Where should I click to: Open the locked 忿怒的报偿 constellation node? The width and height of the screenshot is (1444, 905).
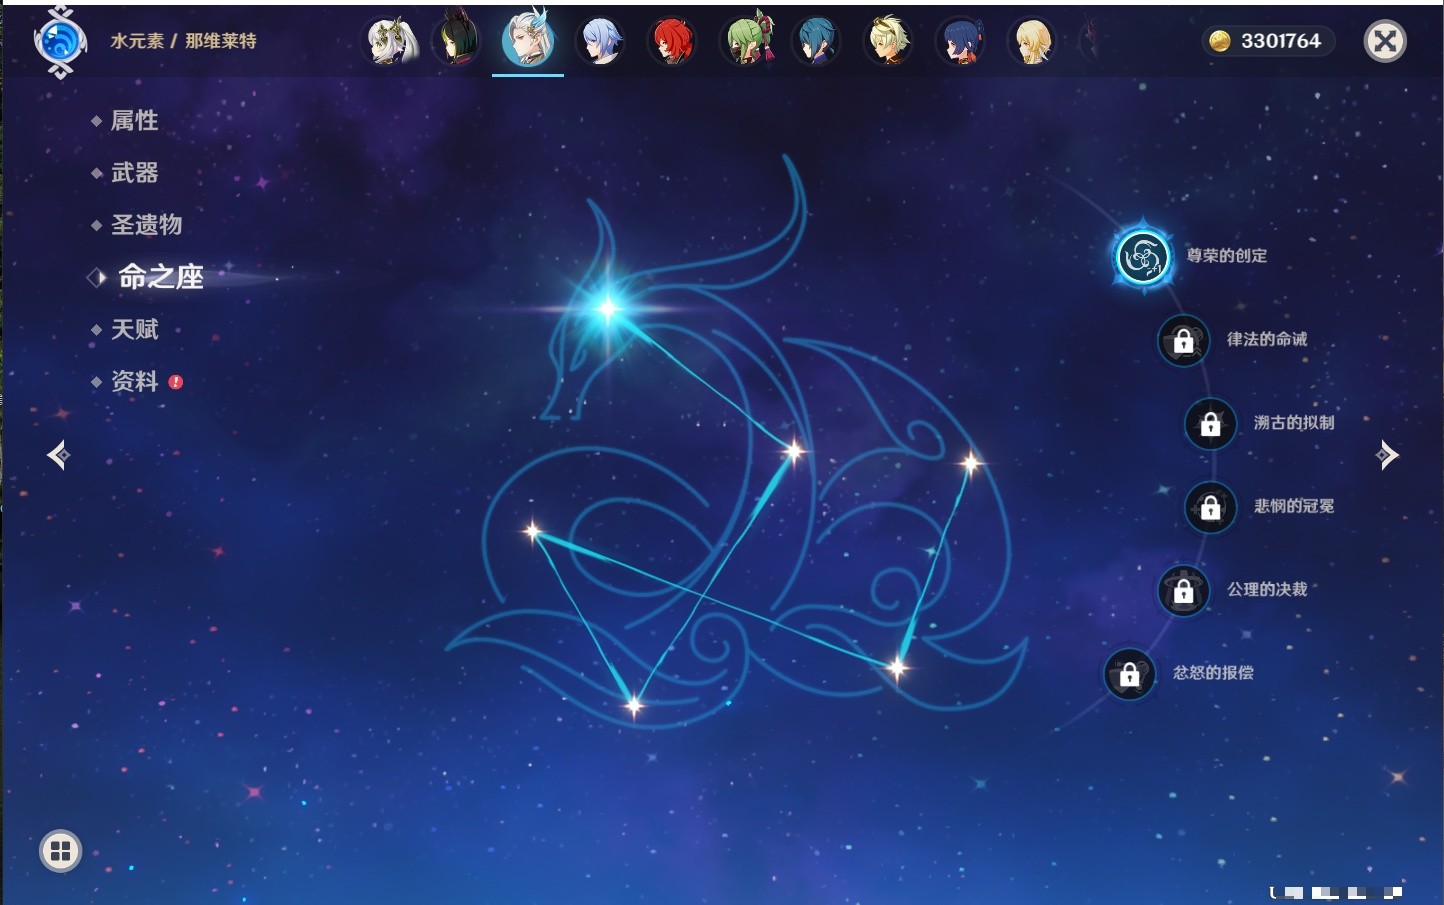tap(1129, 674)
